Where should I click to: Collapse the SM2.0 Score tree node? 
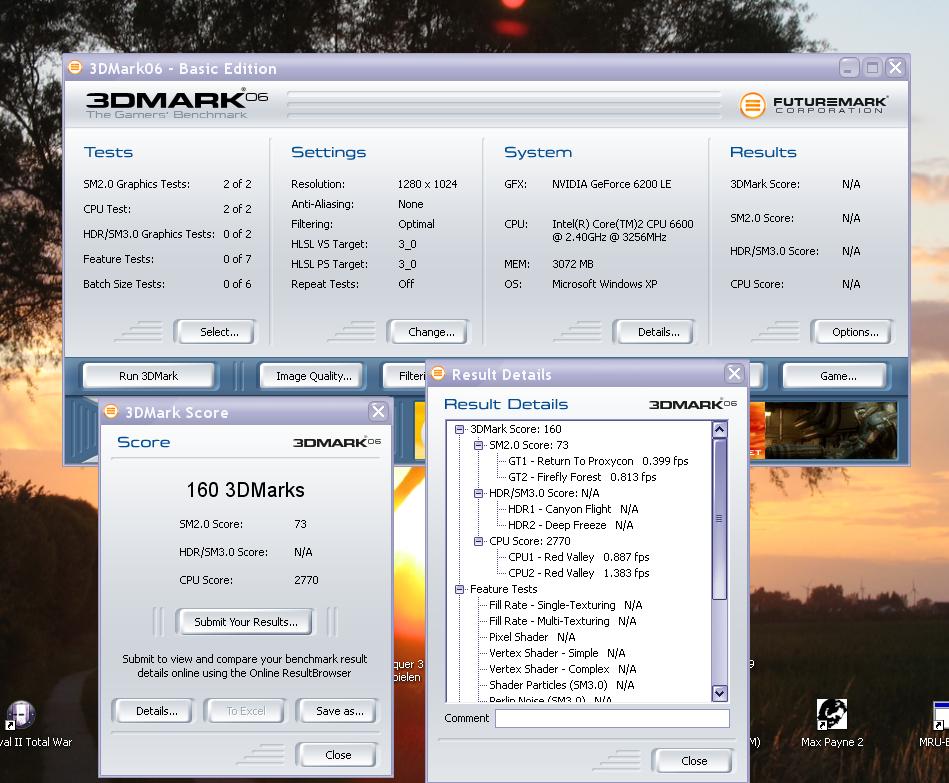[x=478, y=445]
